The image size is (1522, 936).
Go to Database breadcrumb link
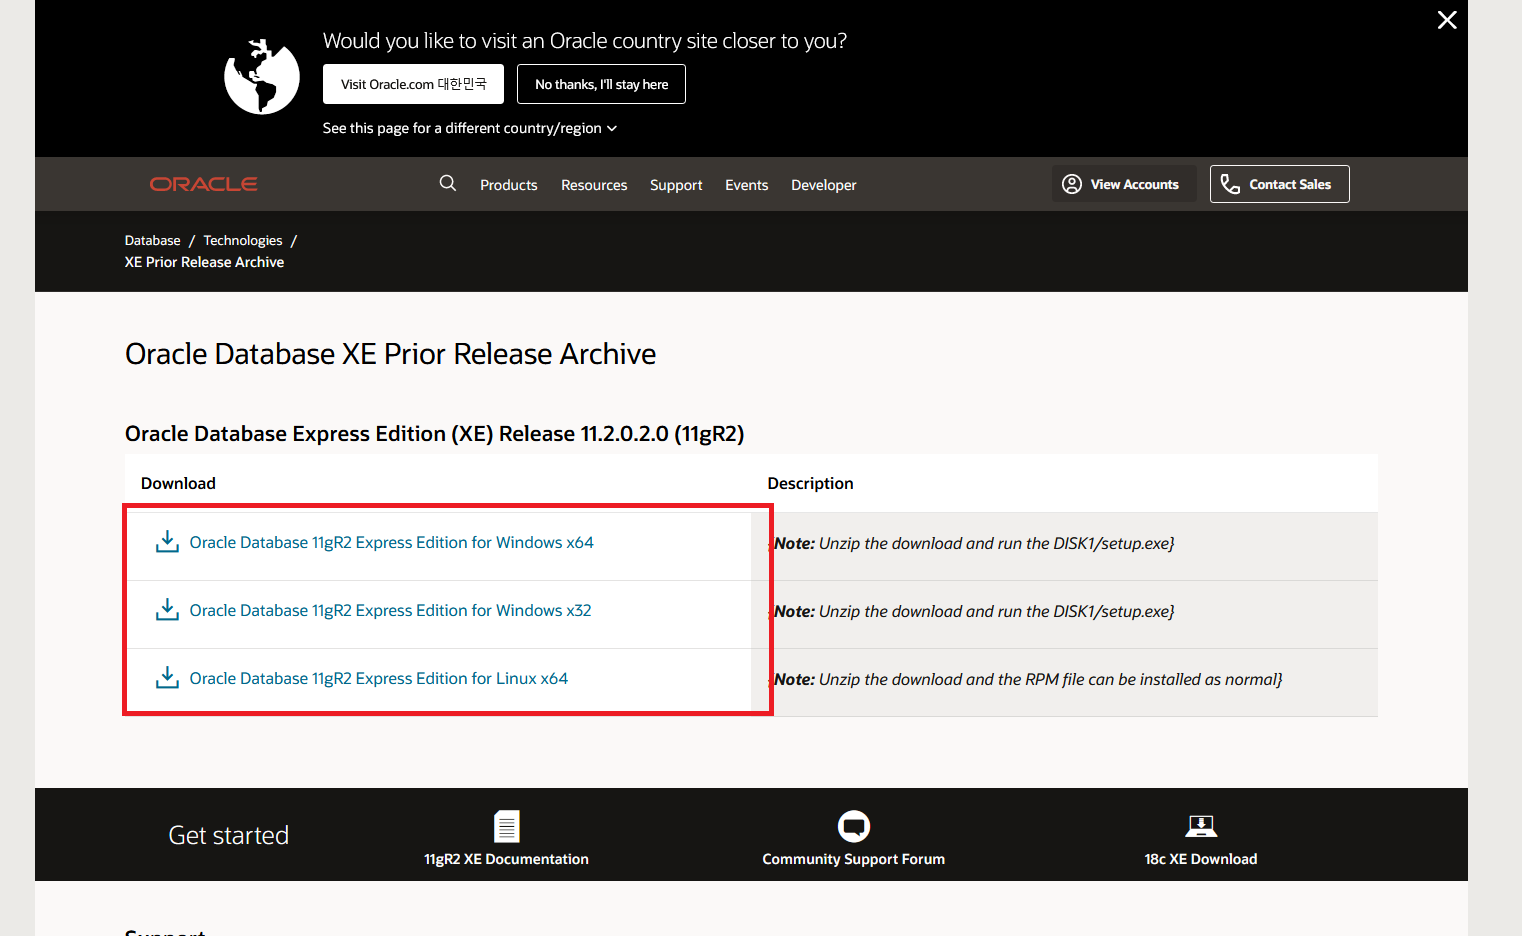[152, 240]
